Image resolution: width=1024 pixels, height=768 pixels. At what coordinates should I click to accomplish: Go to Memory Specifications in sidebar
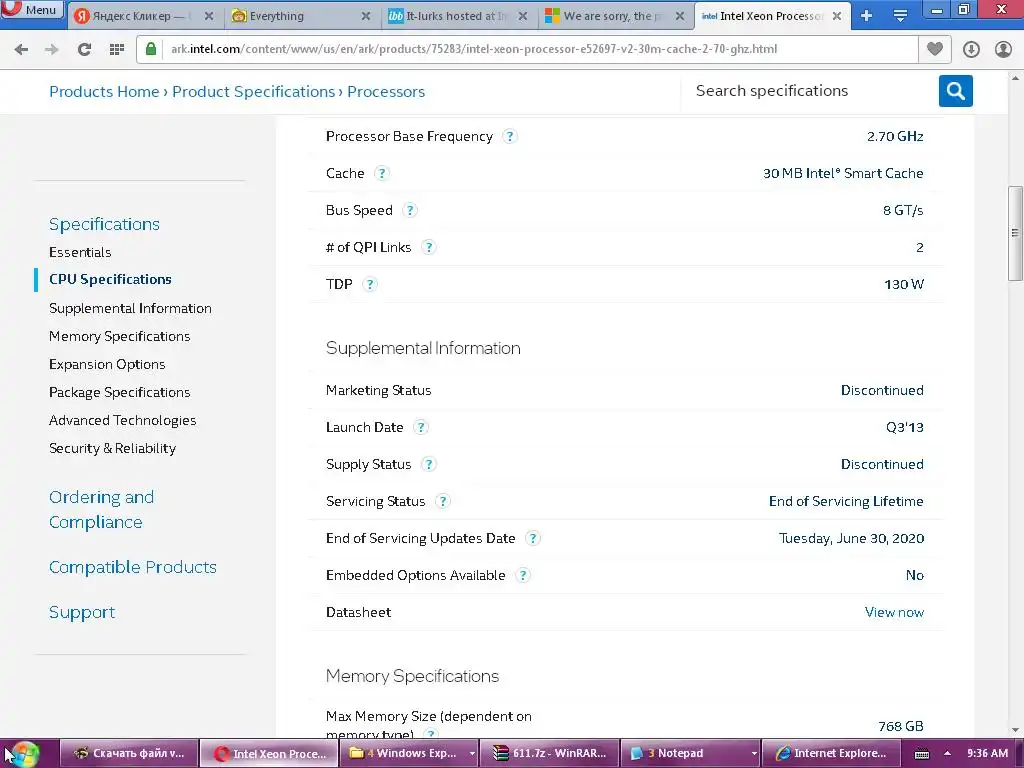(x=120, y=336)
